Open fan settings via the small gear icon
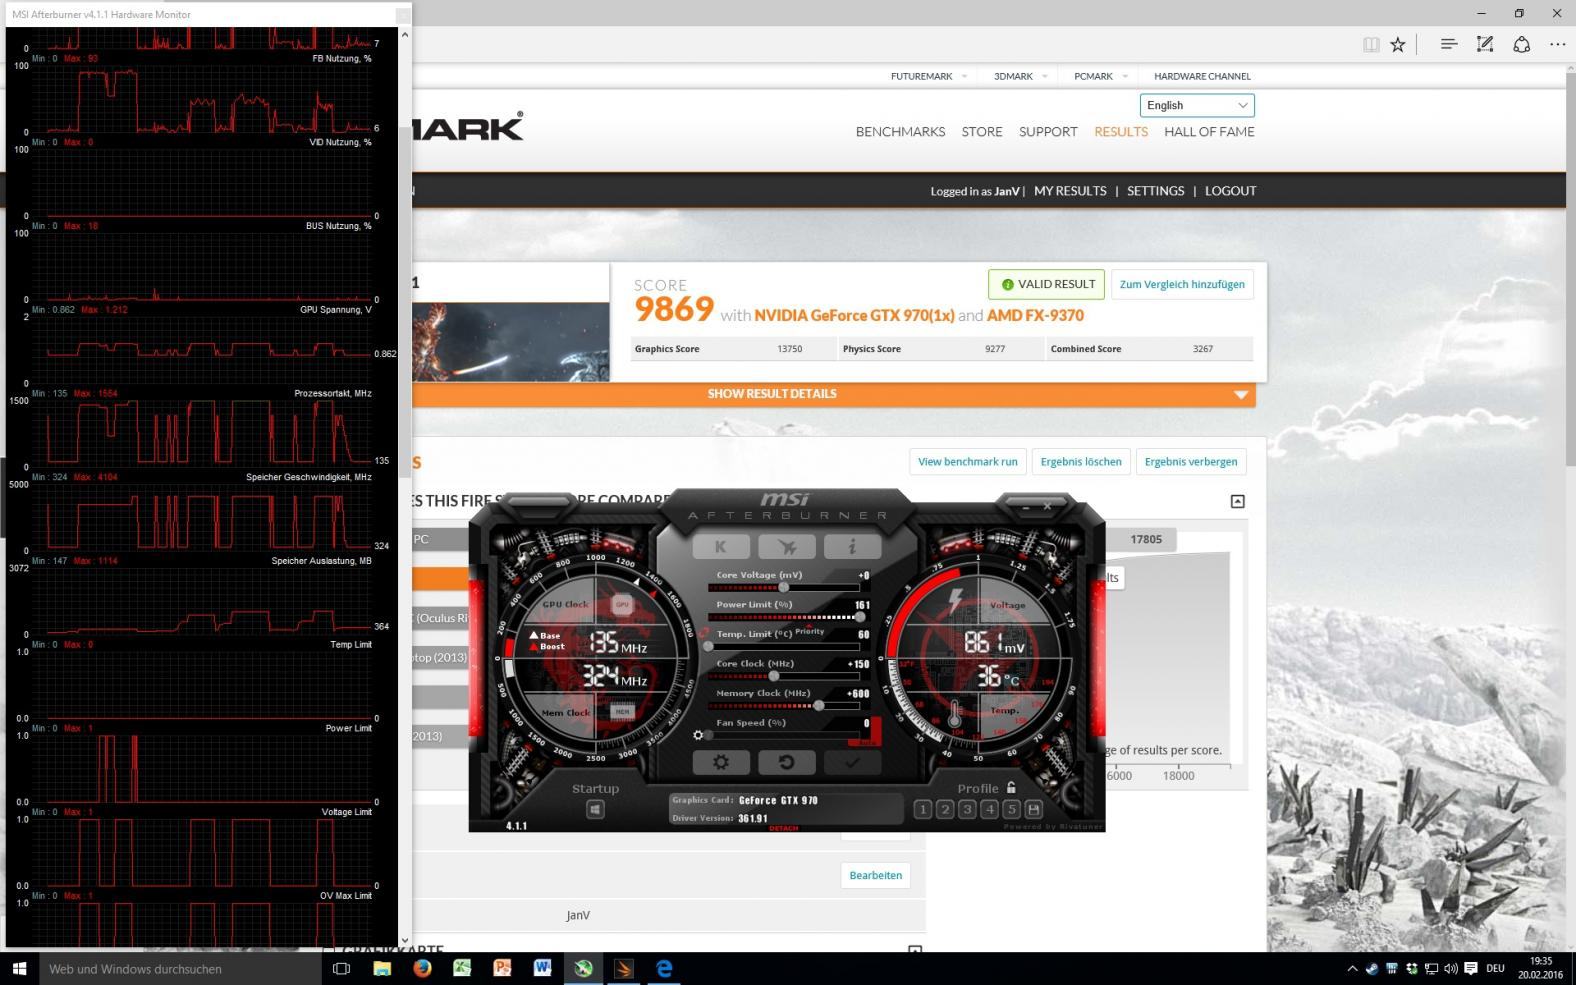This screenshot has height=985, width=1576. coord(698,735)
